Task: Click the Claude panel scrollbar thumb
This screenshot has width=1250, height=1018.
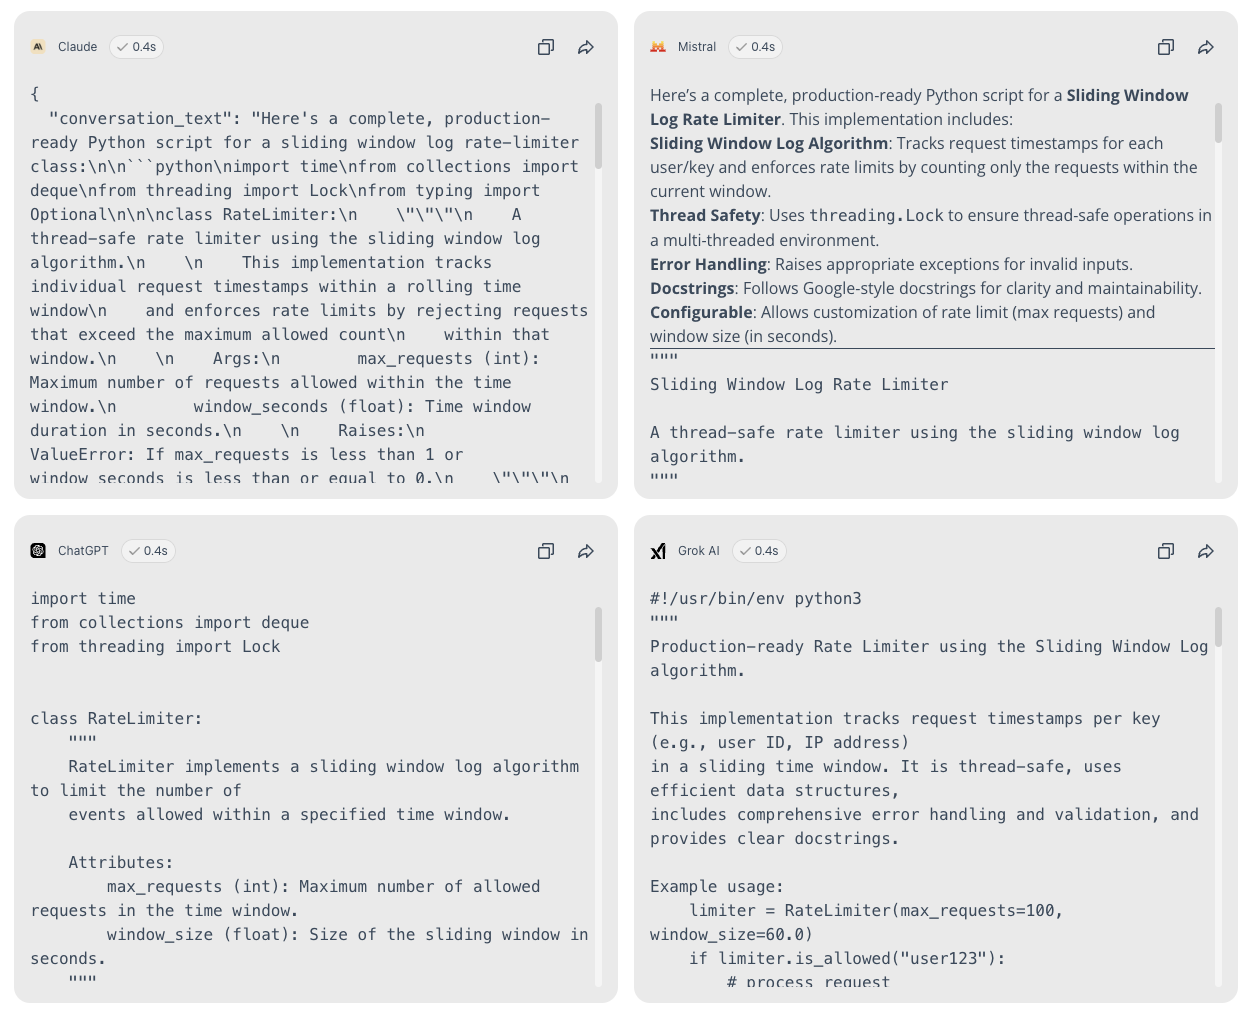Action: click(599, 135)
